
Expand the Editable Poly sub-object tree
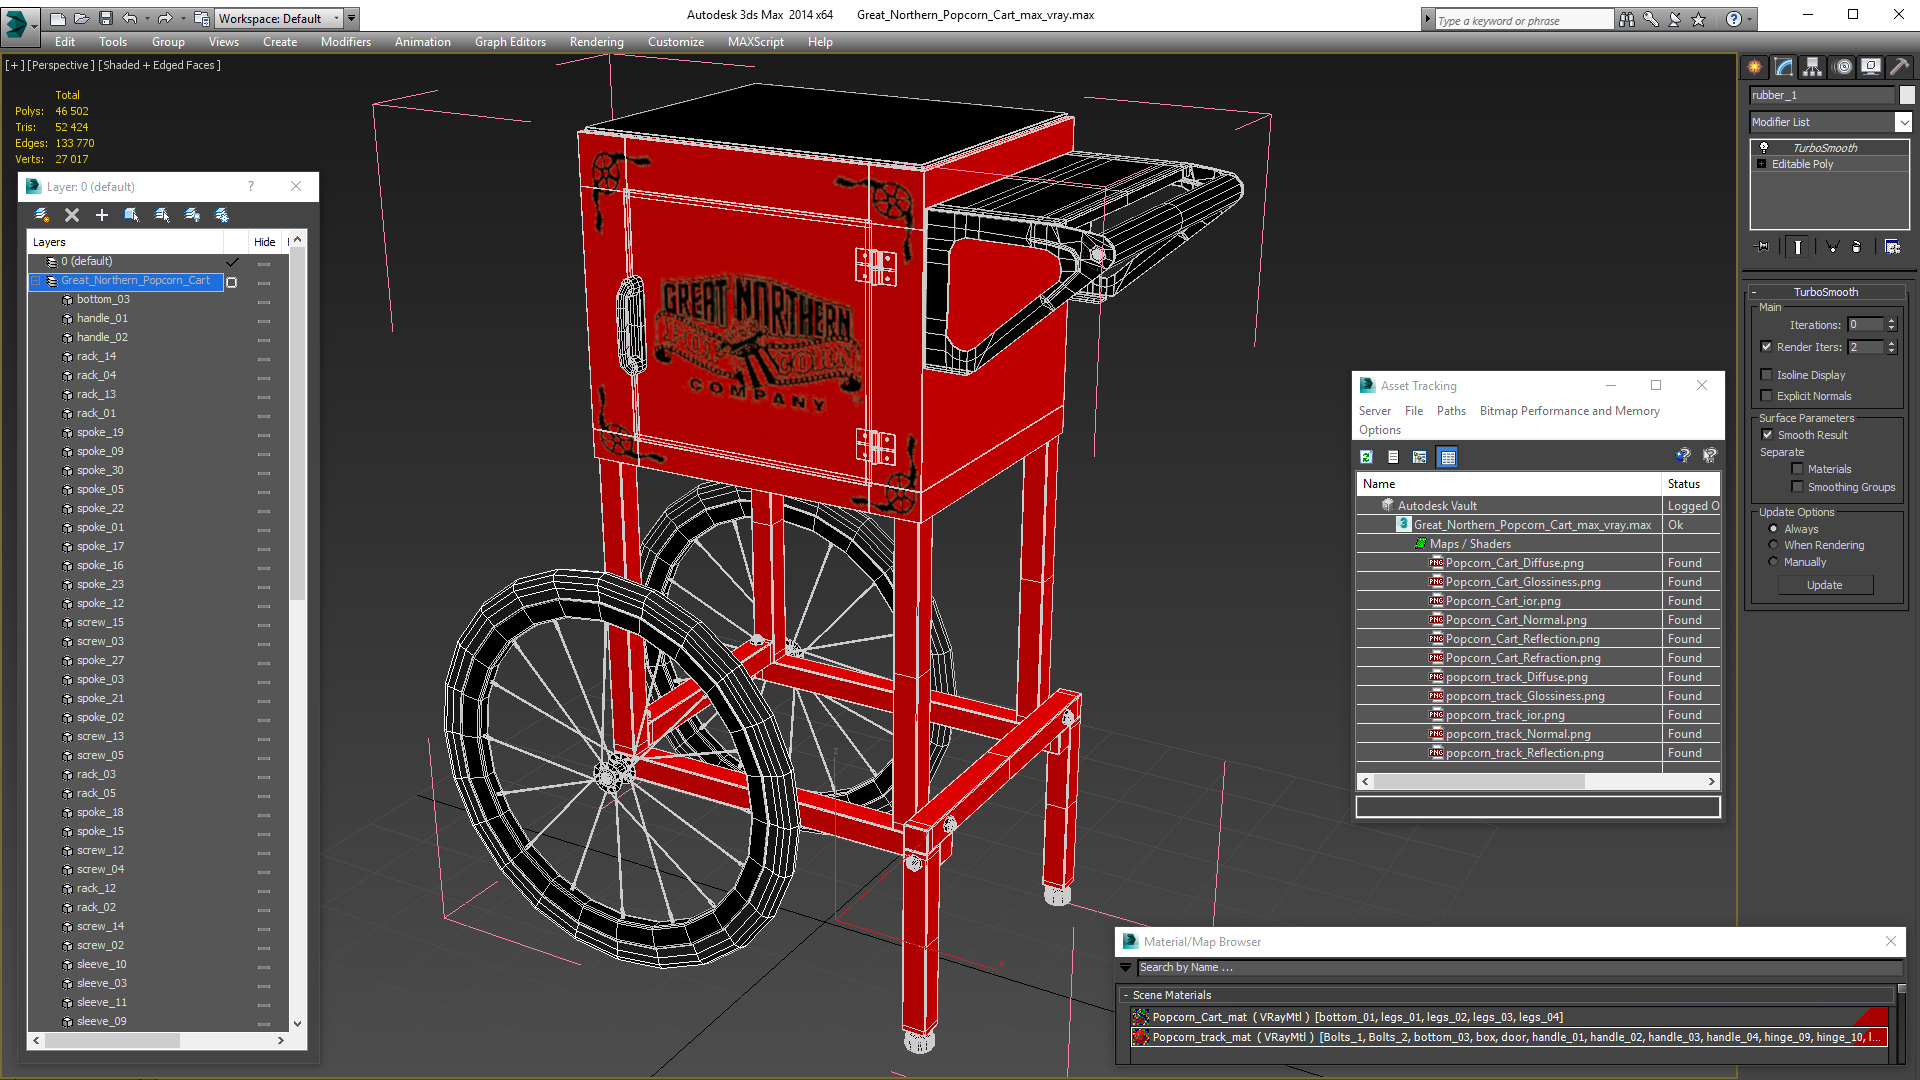click(1762, 164)
